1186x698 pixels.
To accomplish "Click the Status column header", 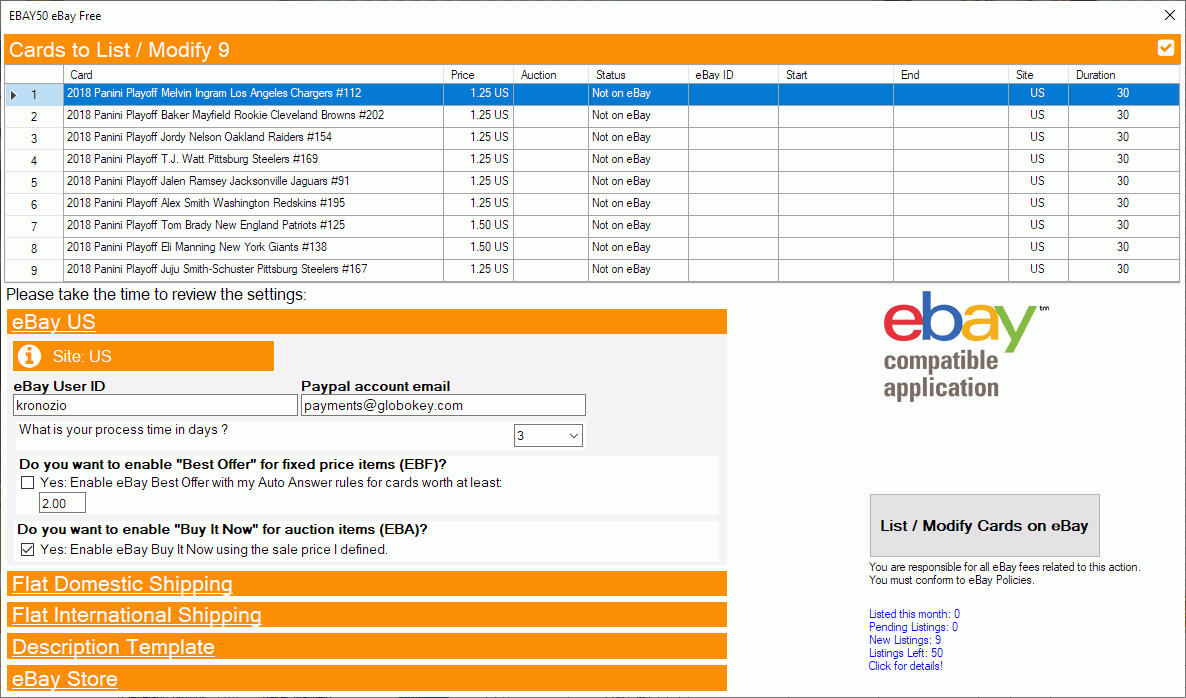I will point(638,75).
